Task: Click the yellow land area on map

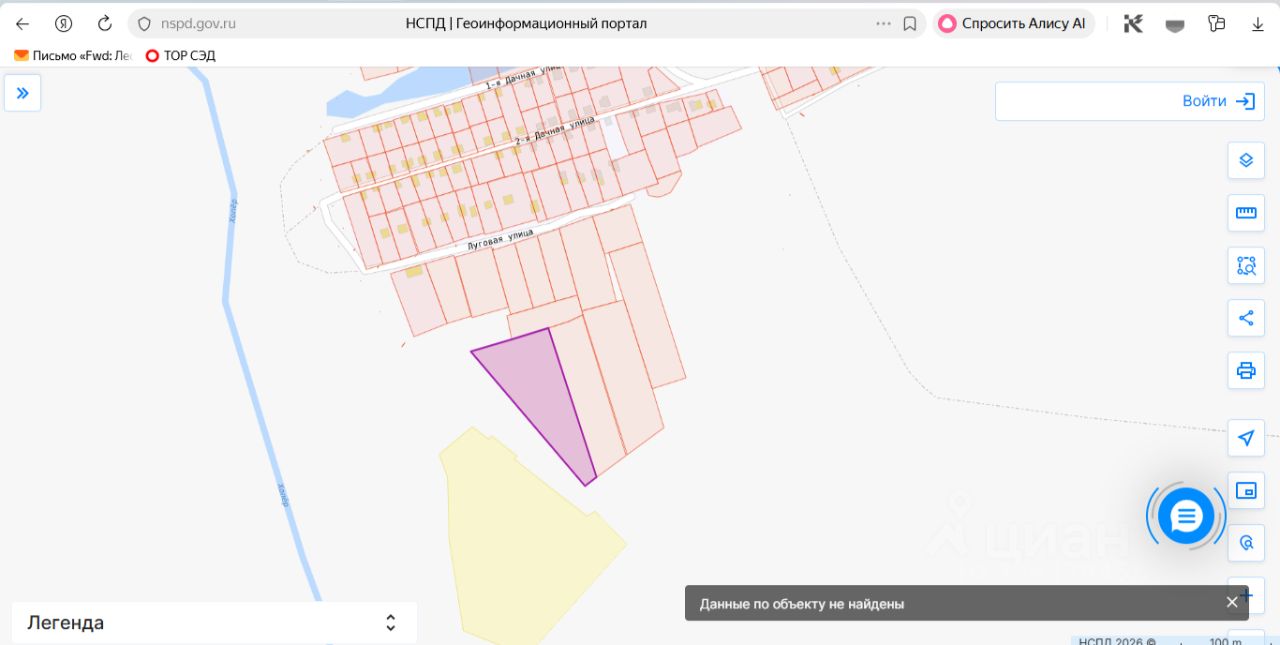Action: 520,540
